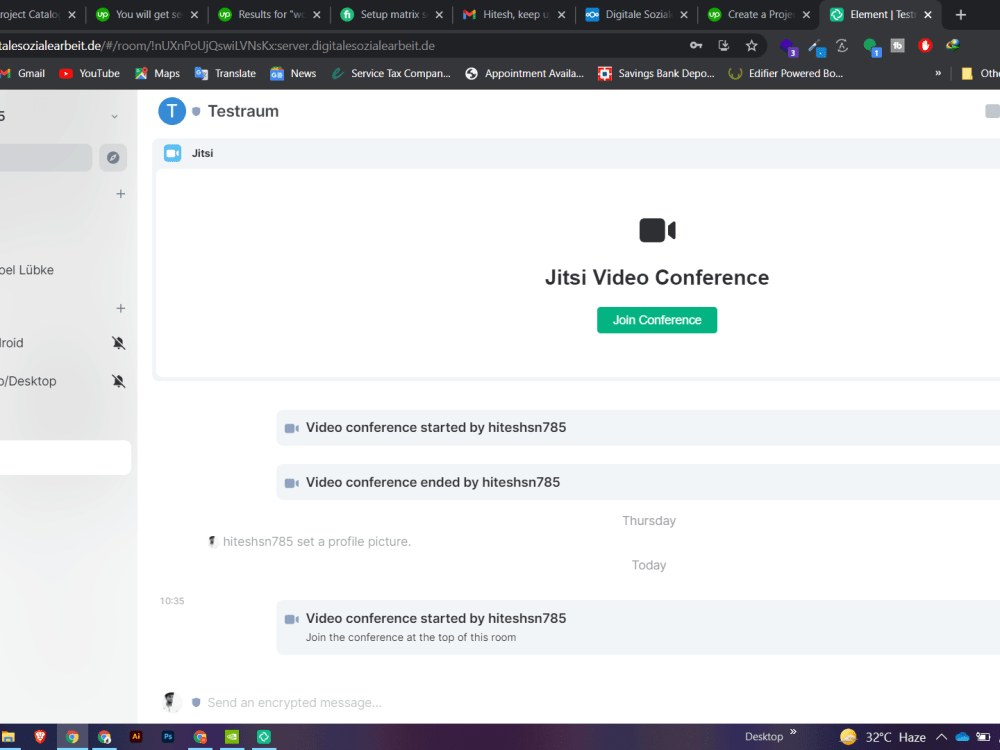Screen dimensions: 1000x750
Task: Click green extension with badge 1
Action: [x=871, y=47]
